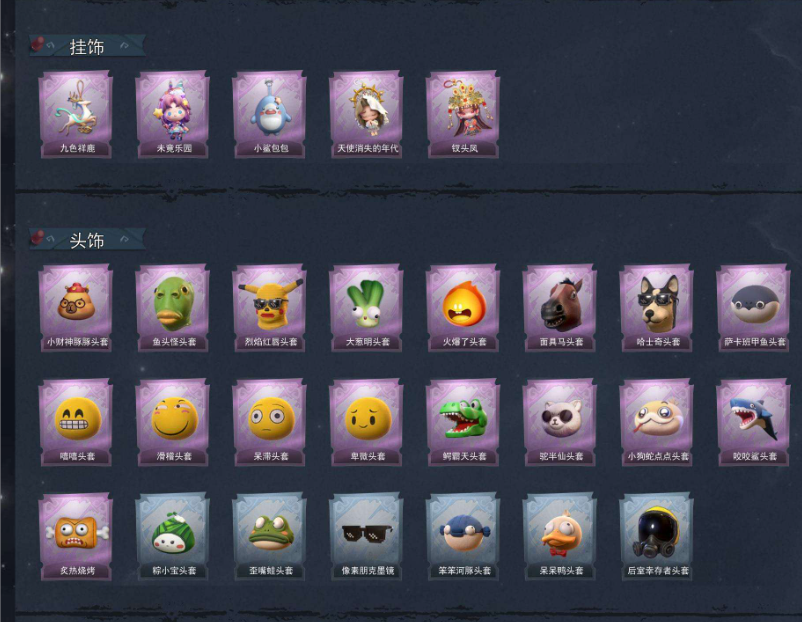This screenshot has height=622, width=802.
Task: Select the 嘻嘻头套 grinning emoji headgear
Action: [x=76, y=422]
